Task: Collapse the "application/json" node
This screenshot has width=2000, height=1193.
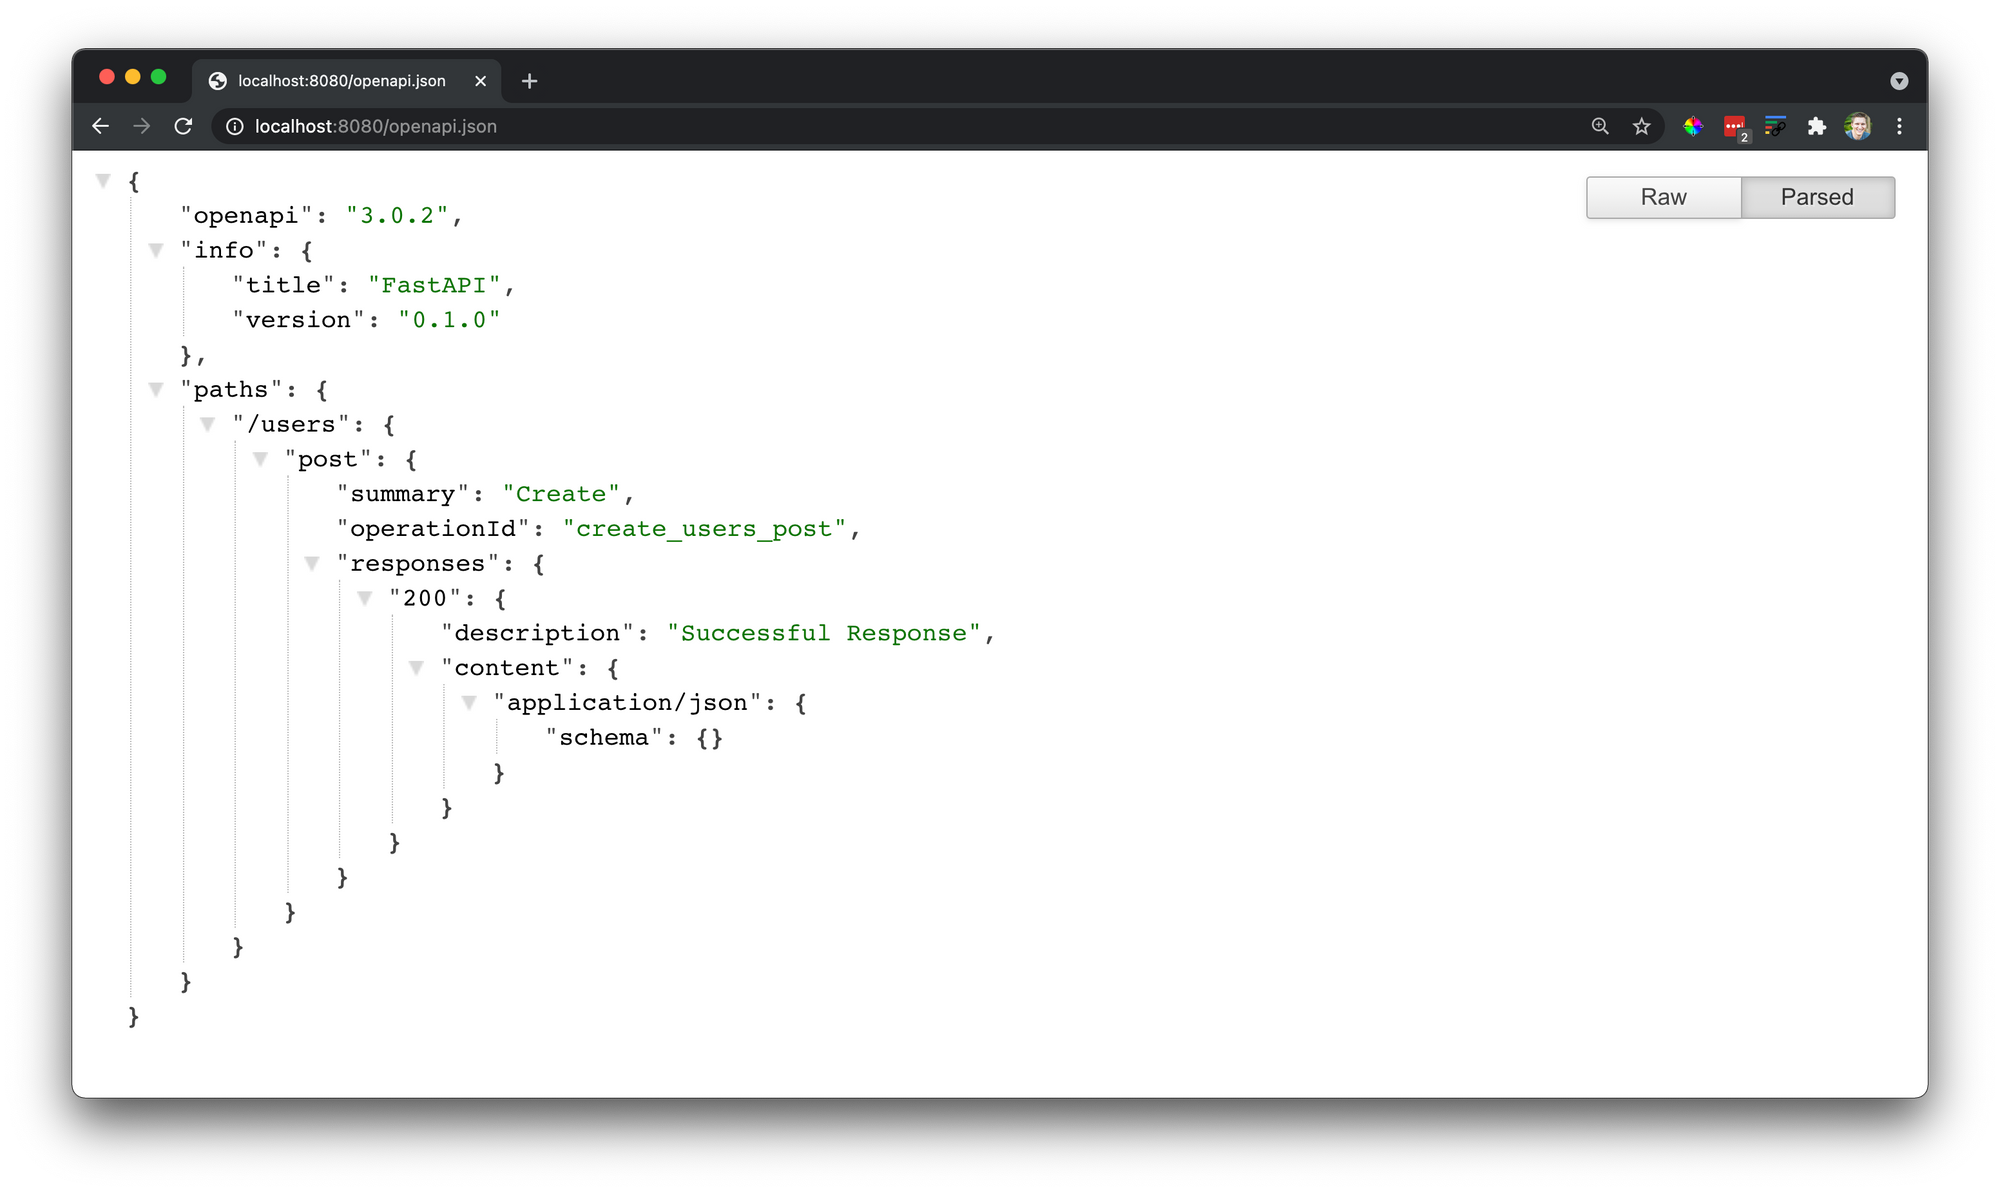Action: point(469,702)
